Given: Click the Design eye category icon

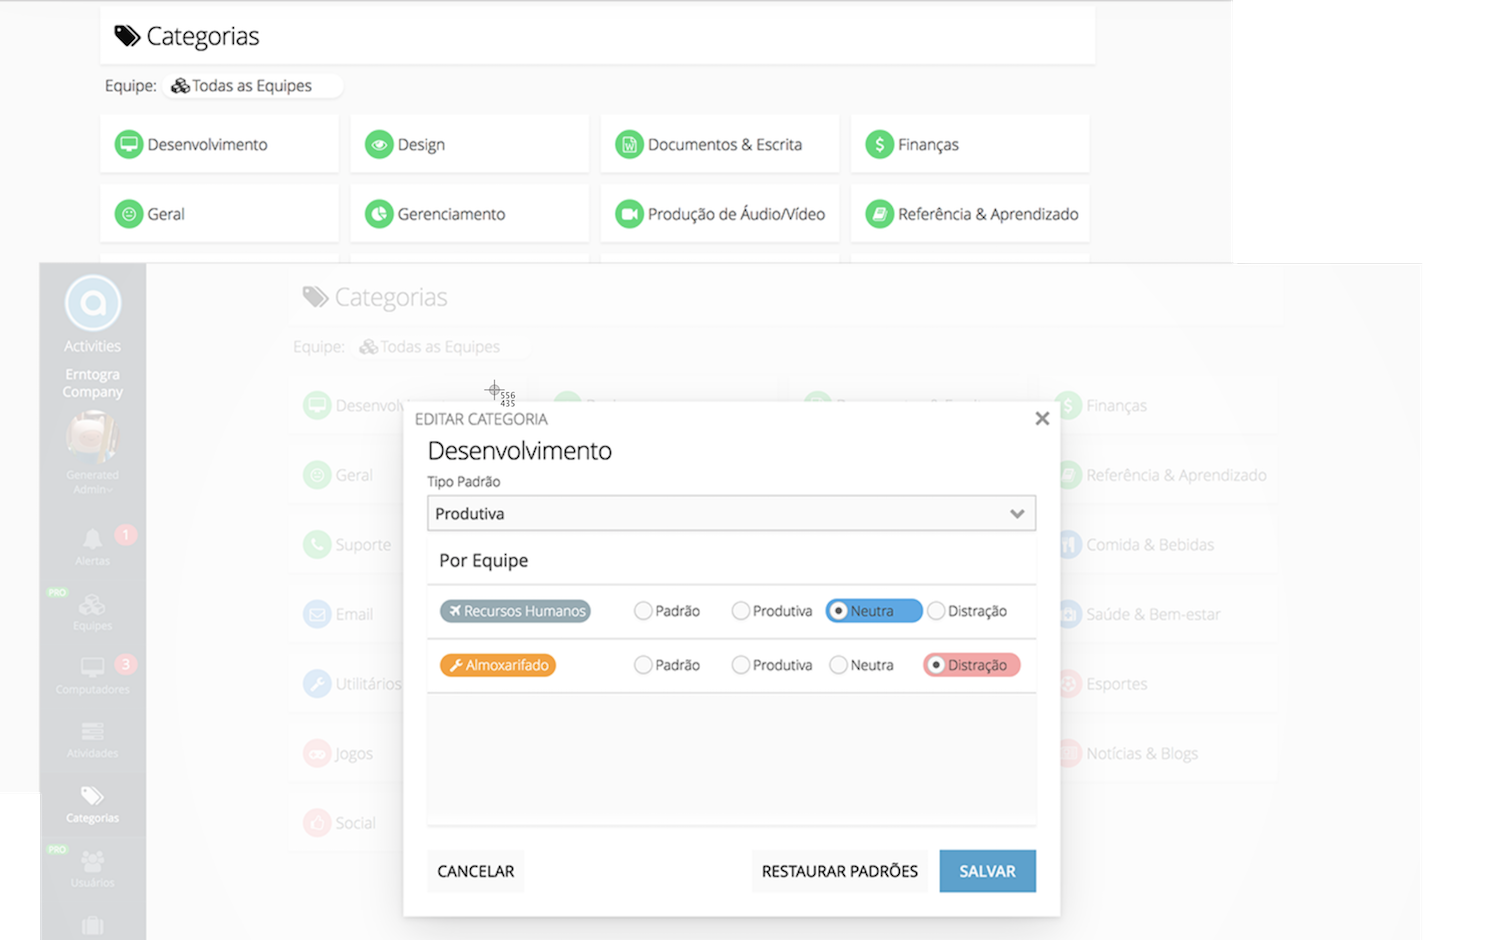Looking at the screenshot, I should (x=379, y=143).
